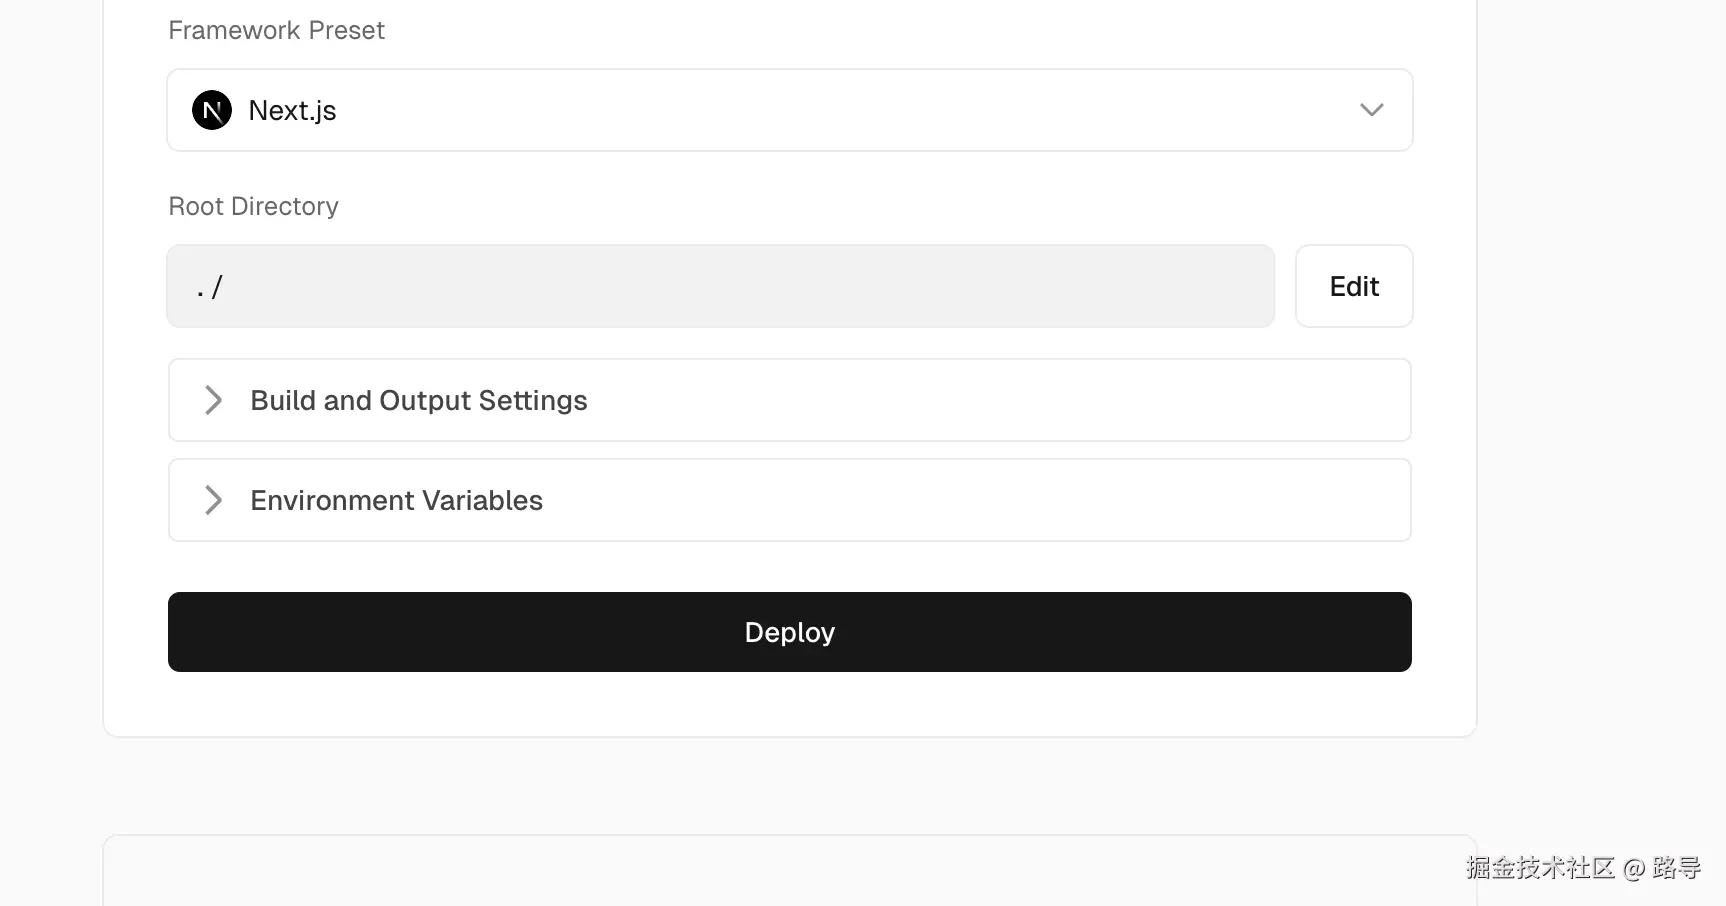Screen dimensions: 1726x906
Task: Click the Build and Output Settings label
Action: (419, 400)
